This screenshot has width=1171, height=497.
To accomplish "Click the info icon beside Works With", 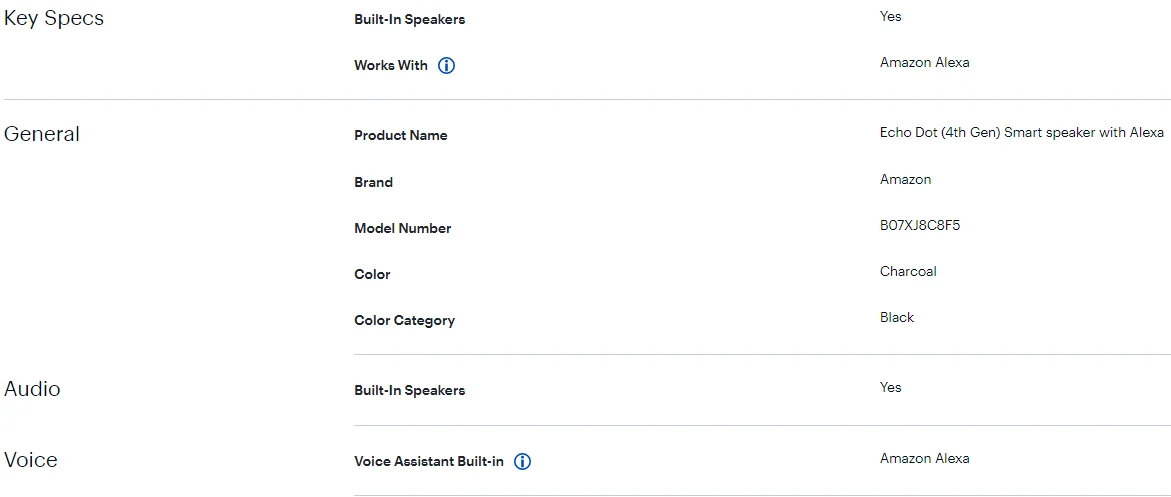I will tap(447, 66).
